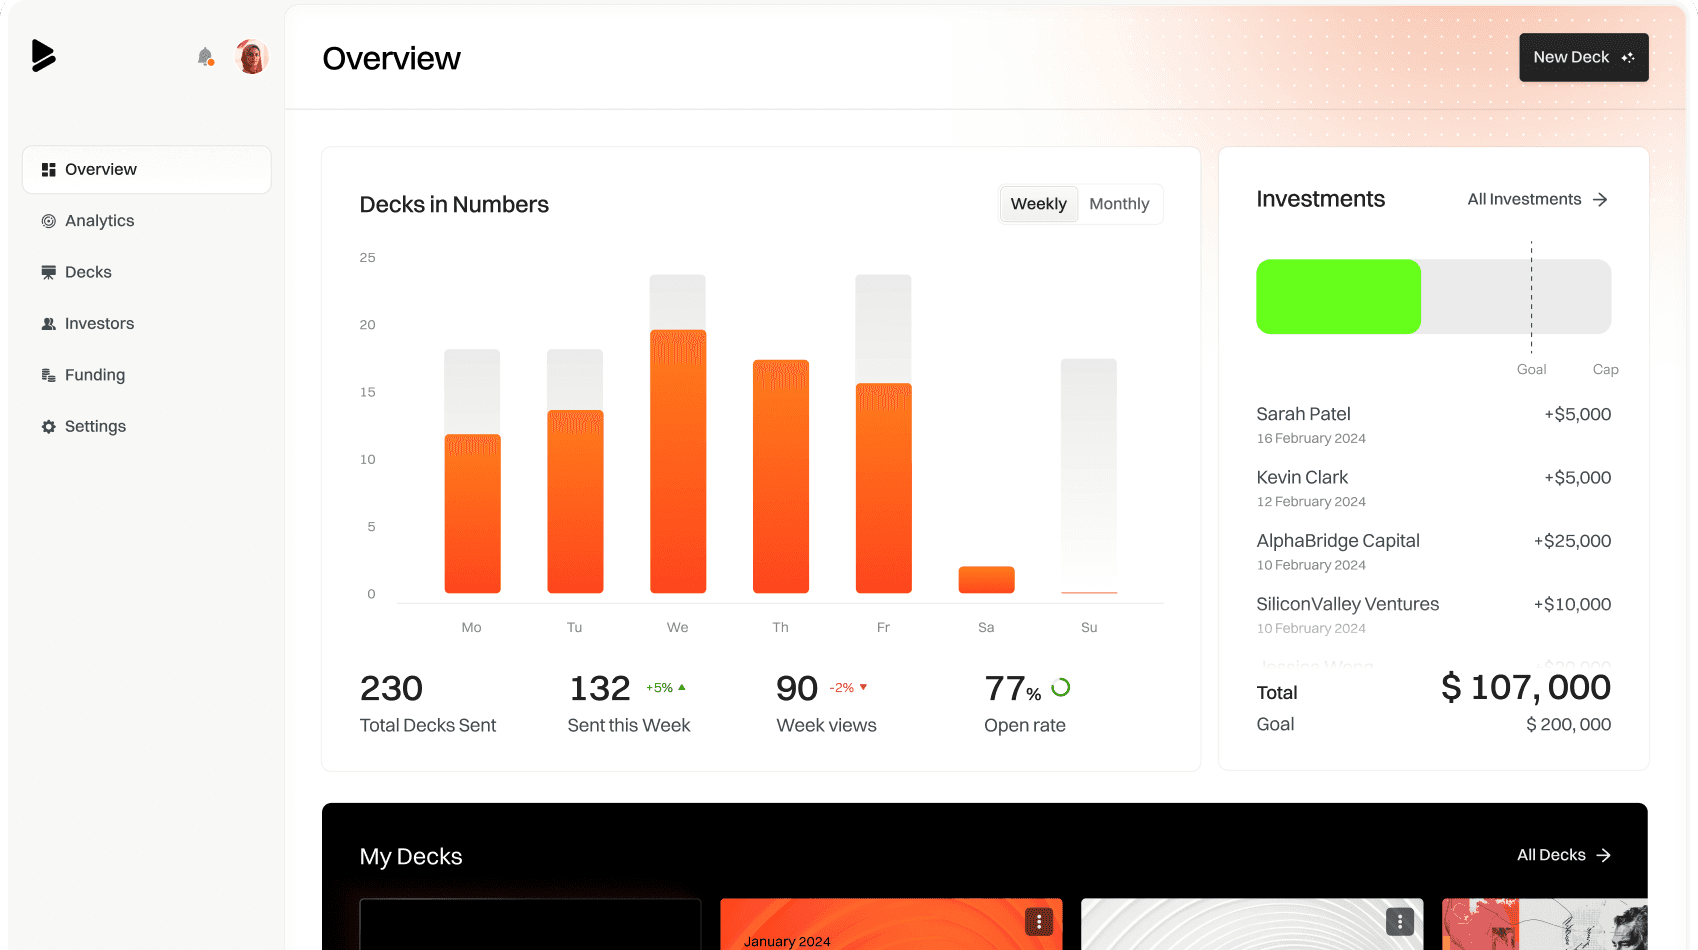
Task: Click the Settings gear icon
Action: click(x=48, y=426)
